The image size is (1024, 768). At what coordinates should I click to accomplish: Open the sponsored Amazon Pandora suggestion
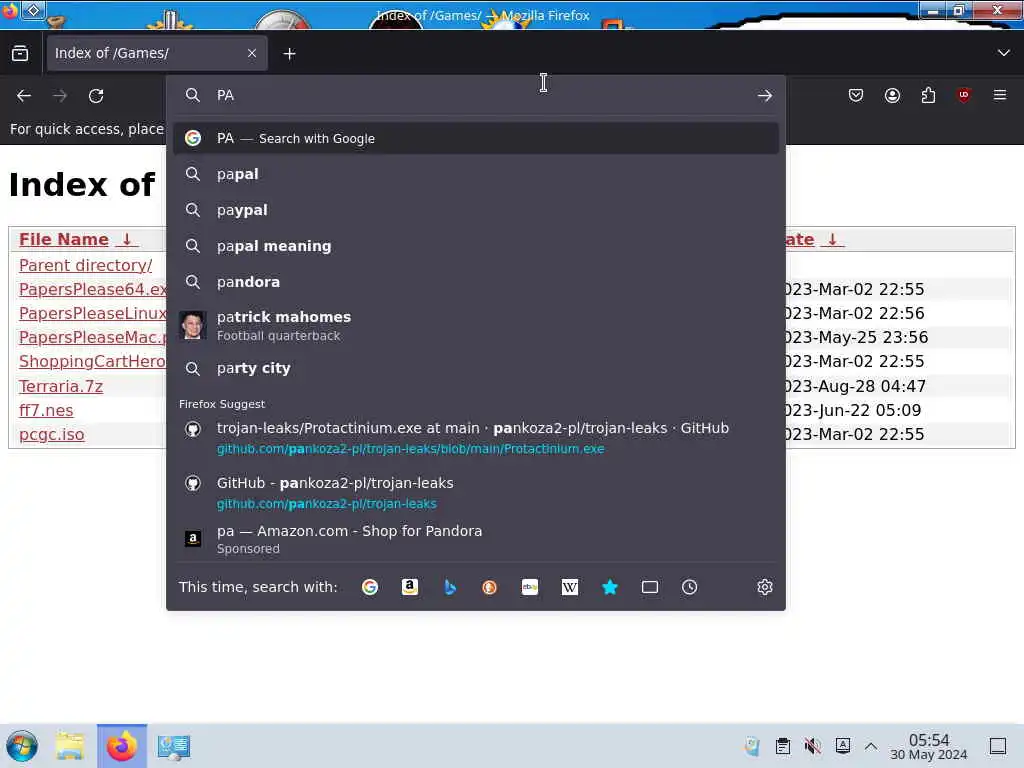click(475, 539)
